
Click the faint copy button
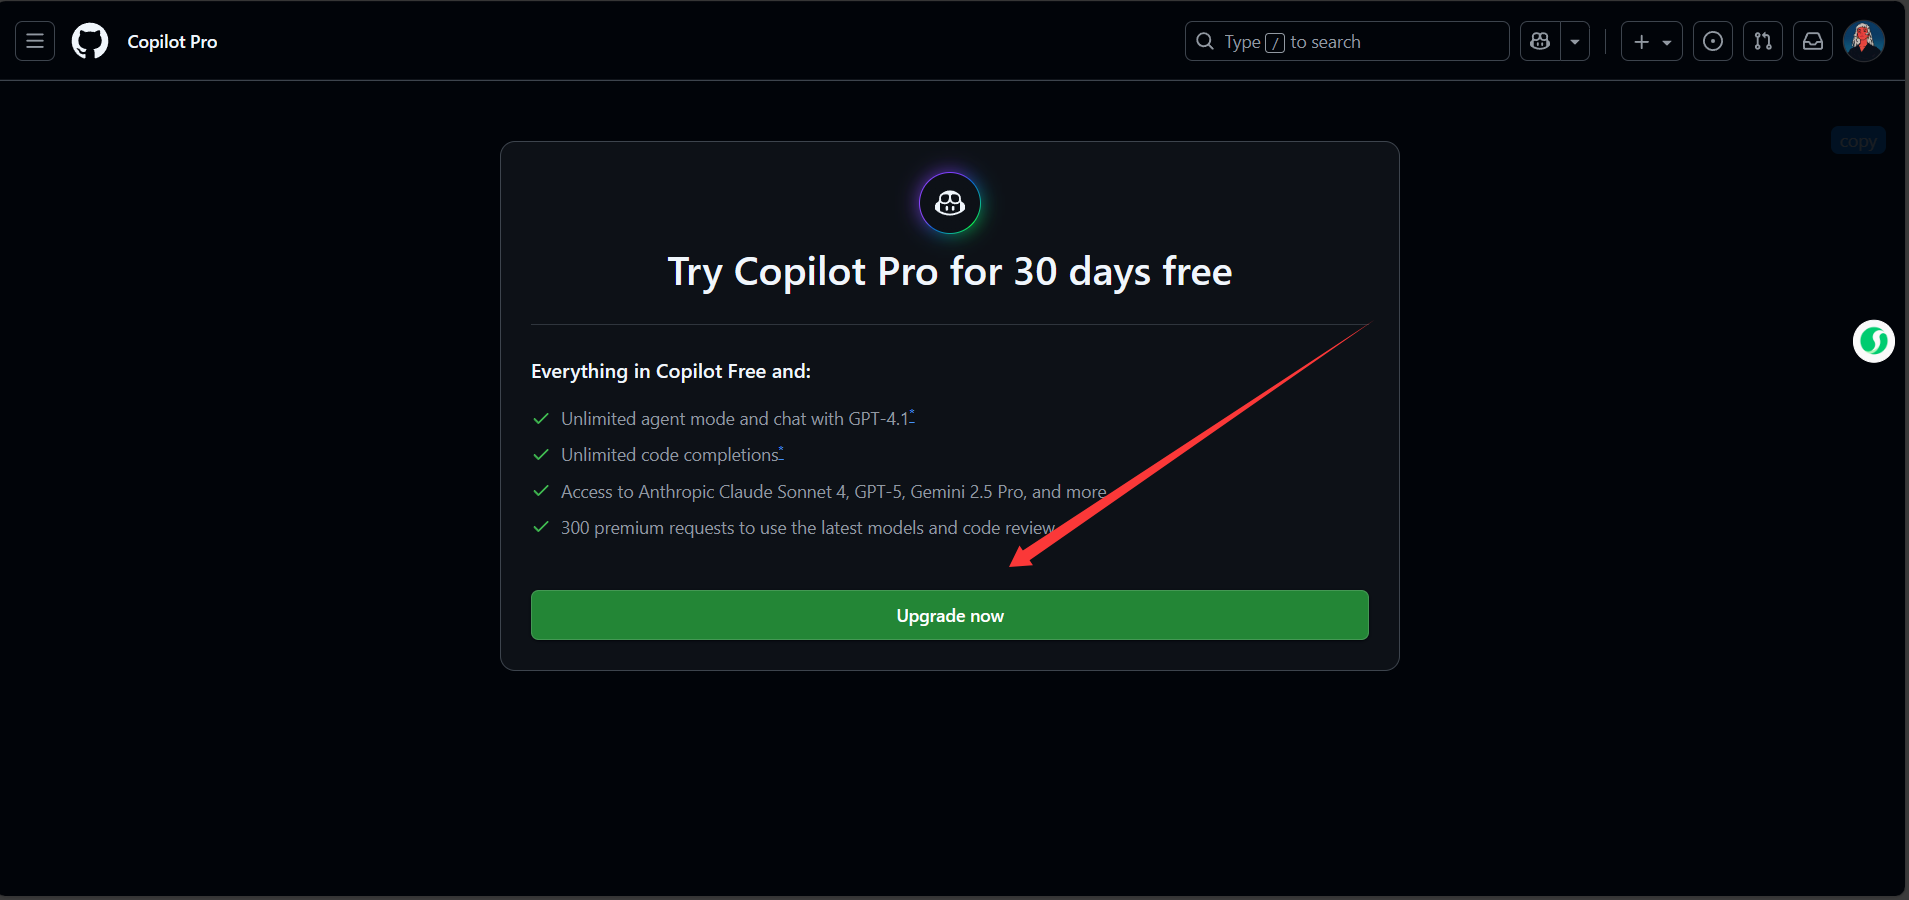(1858, 141)
